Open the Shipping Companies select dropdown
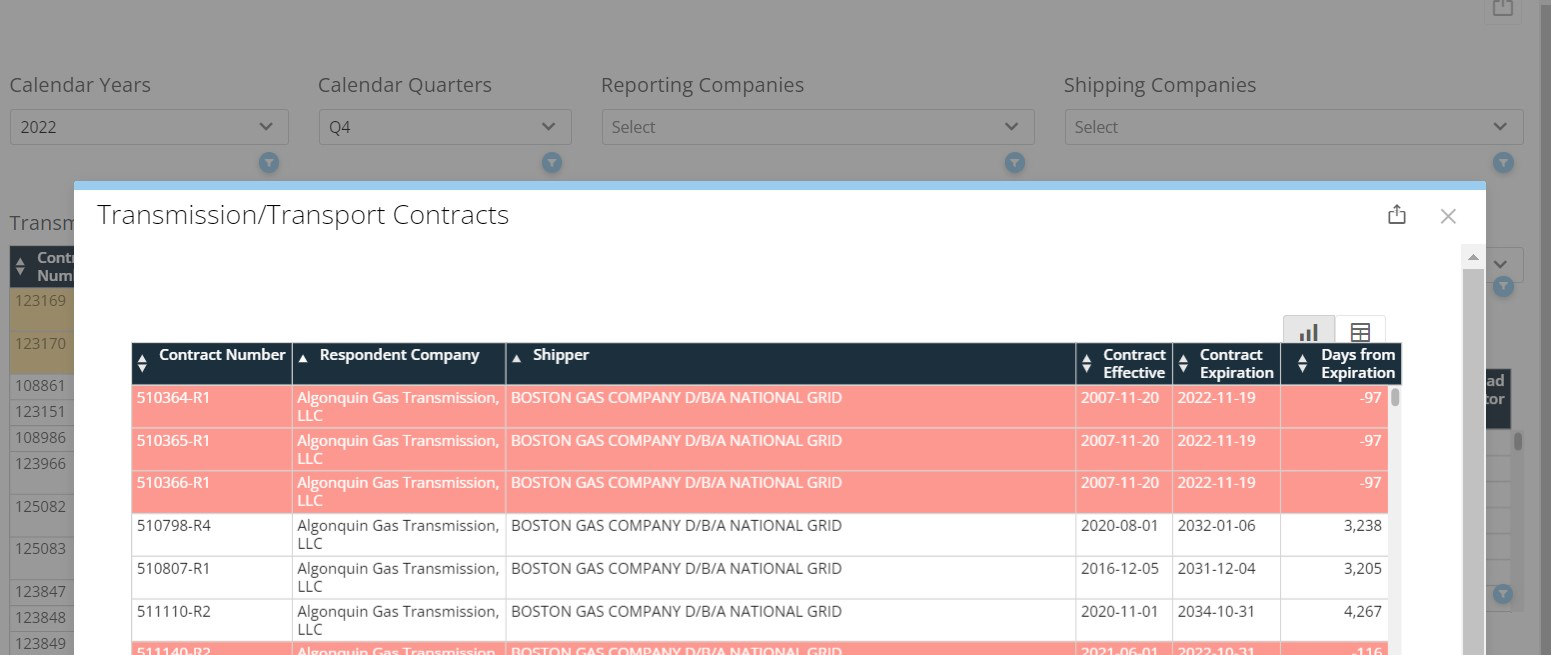Image resolution: width=1551 pixels, height=655 pixels. [1294, 127]
